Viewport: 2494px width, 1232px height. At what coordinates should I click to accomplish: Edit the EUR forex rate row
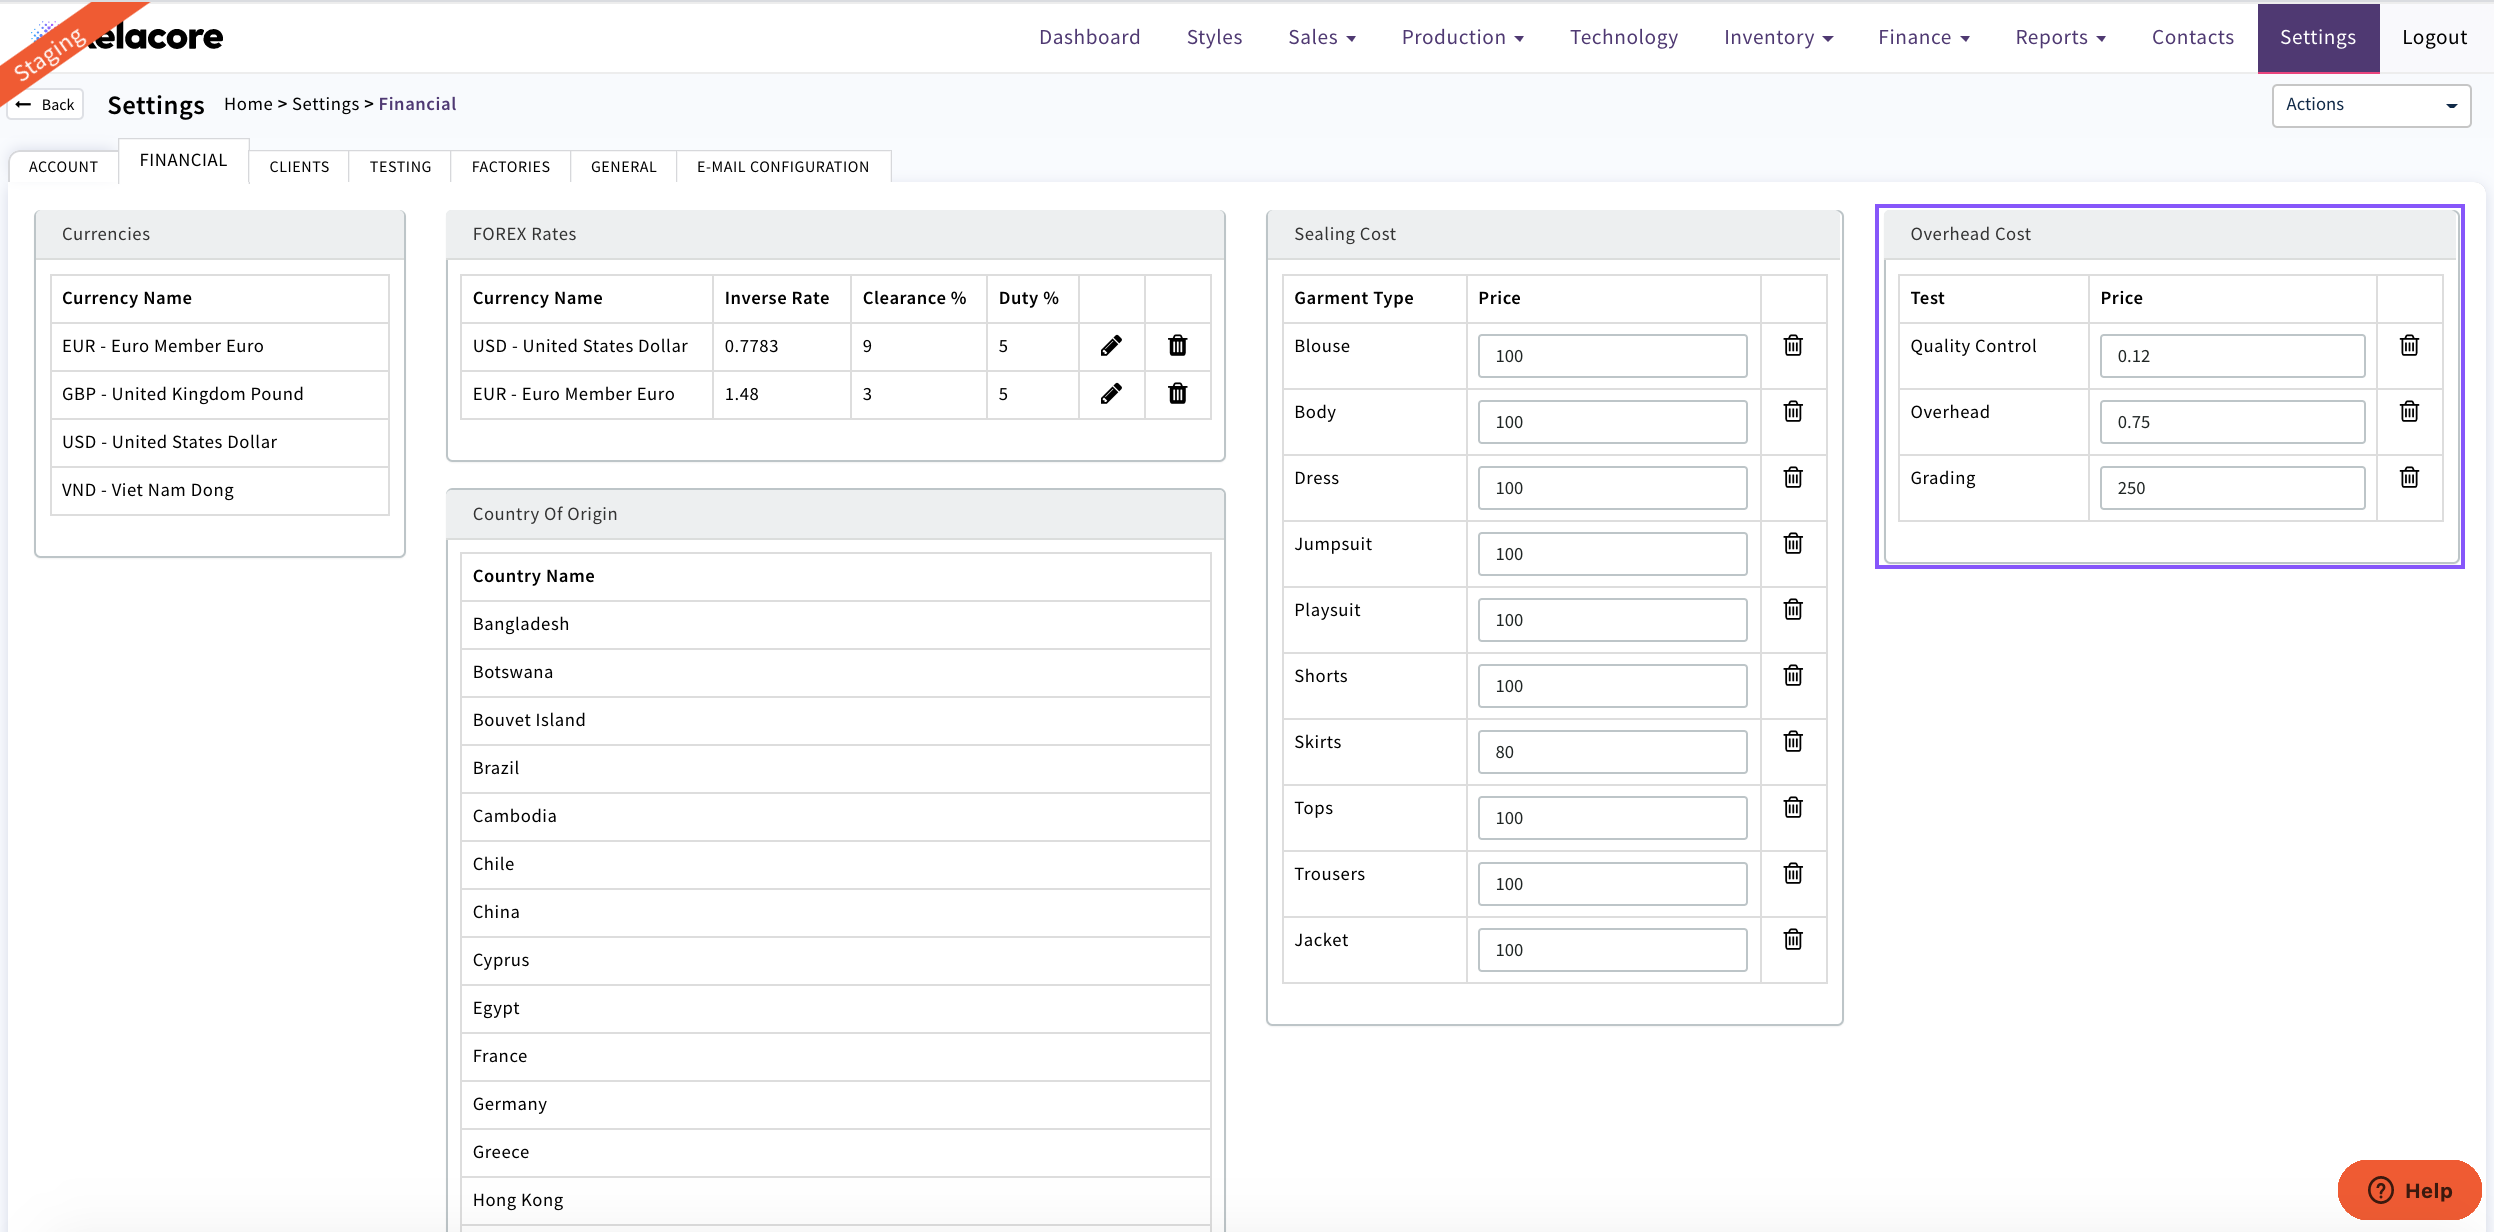point(1111,394)
